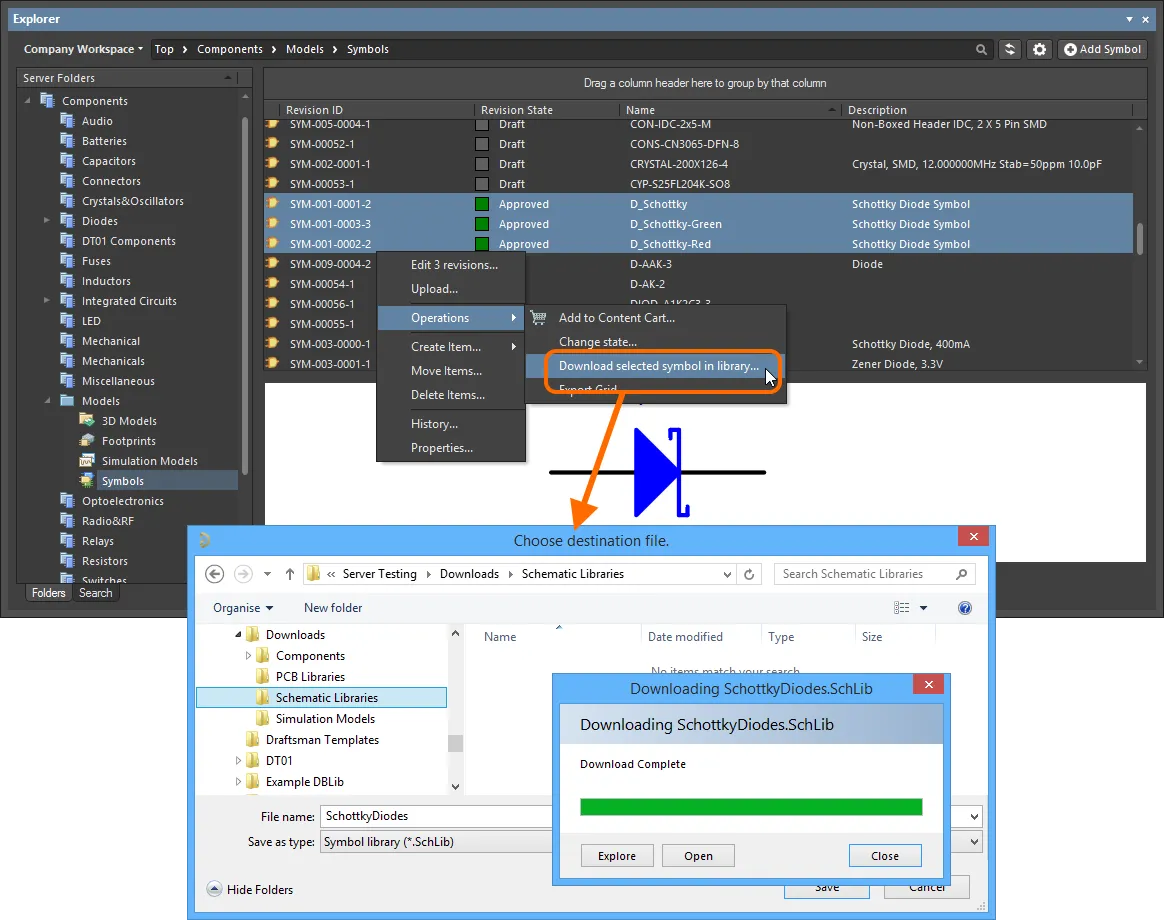Open the Organise dropdown menu
1164x920 pixels.
pos(243,608)
